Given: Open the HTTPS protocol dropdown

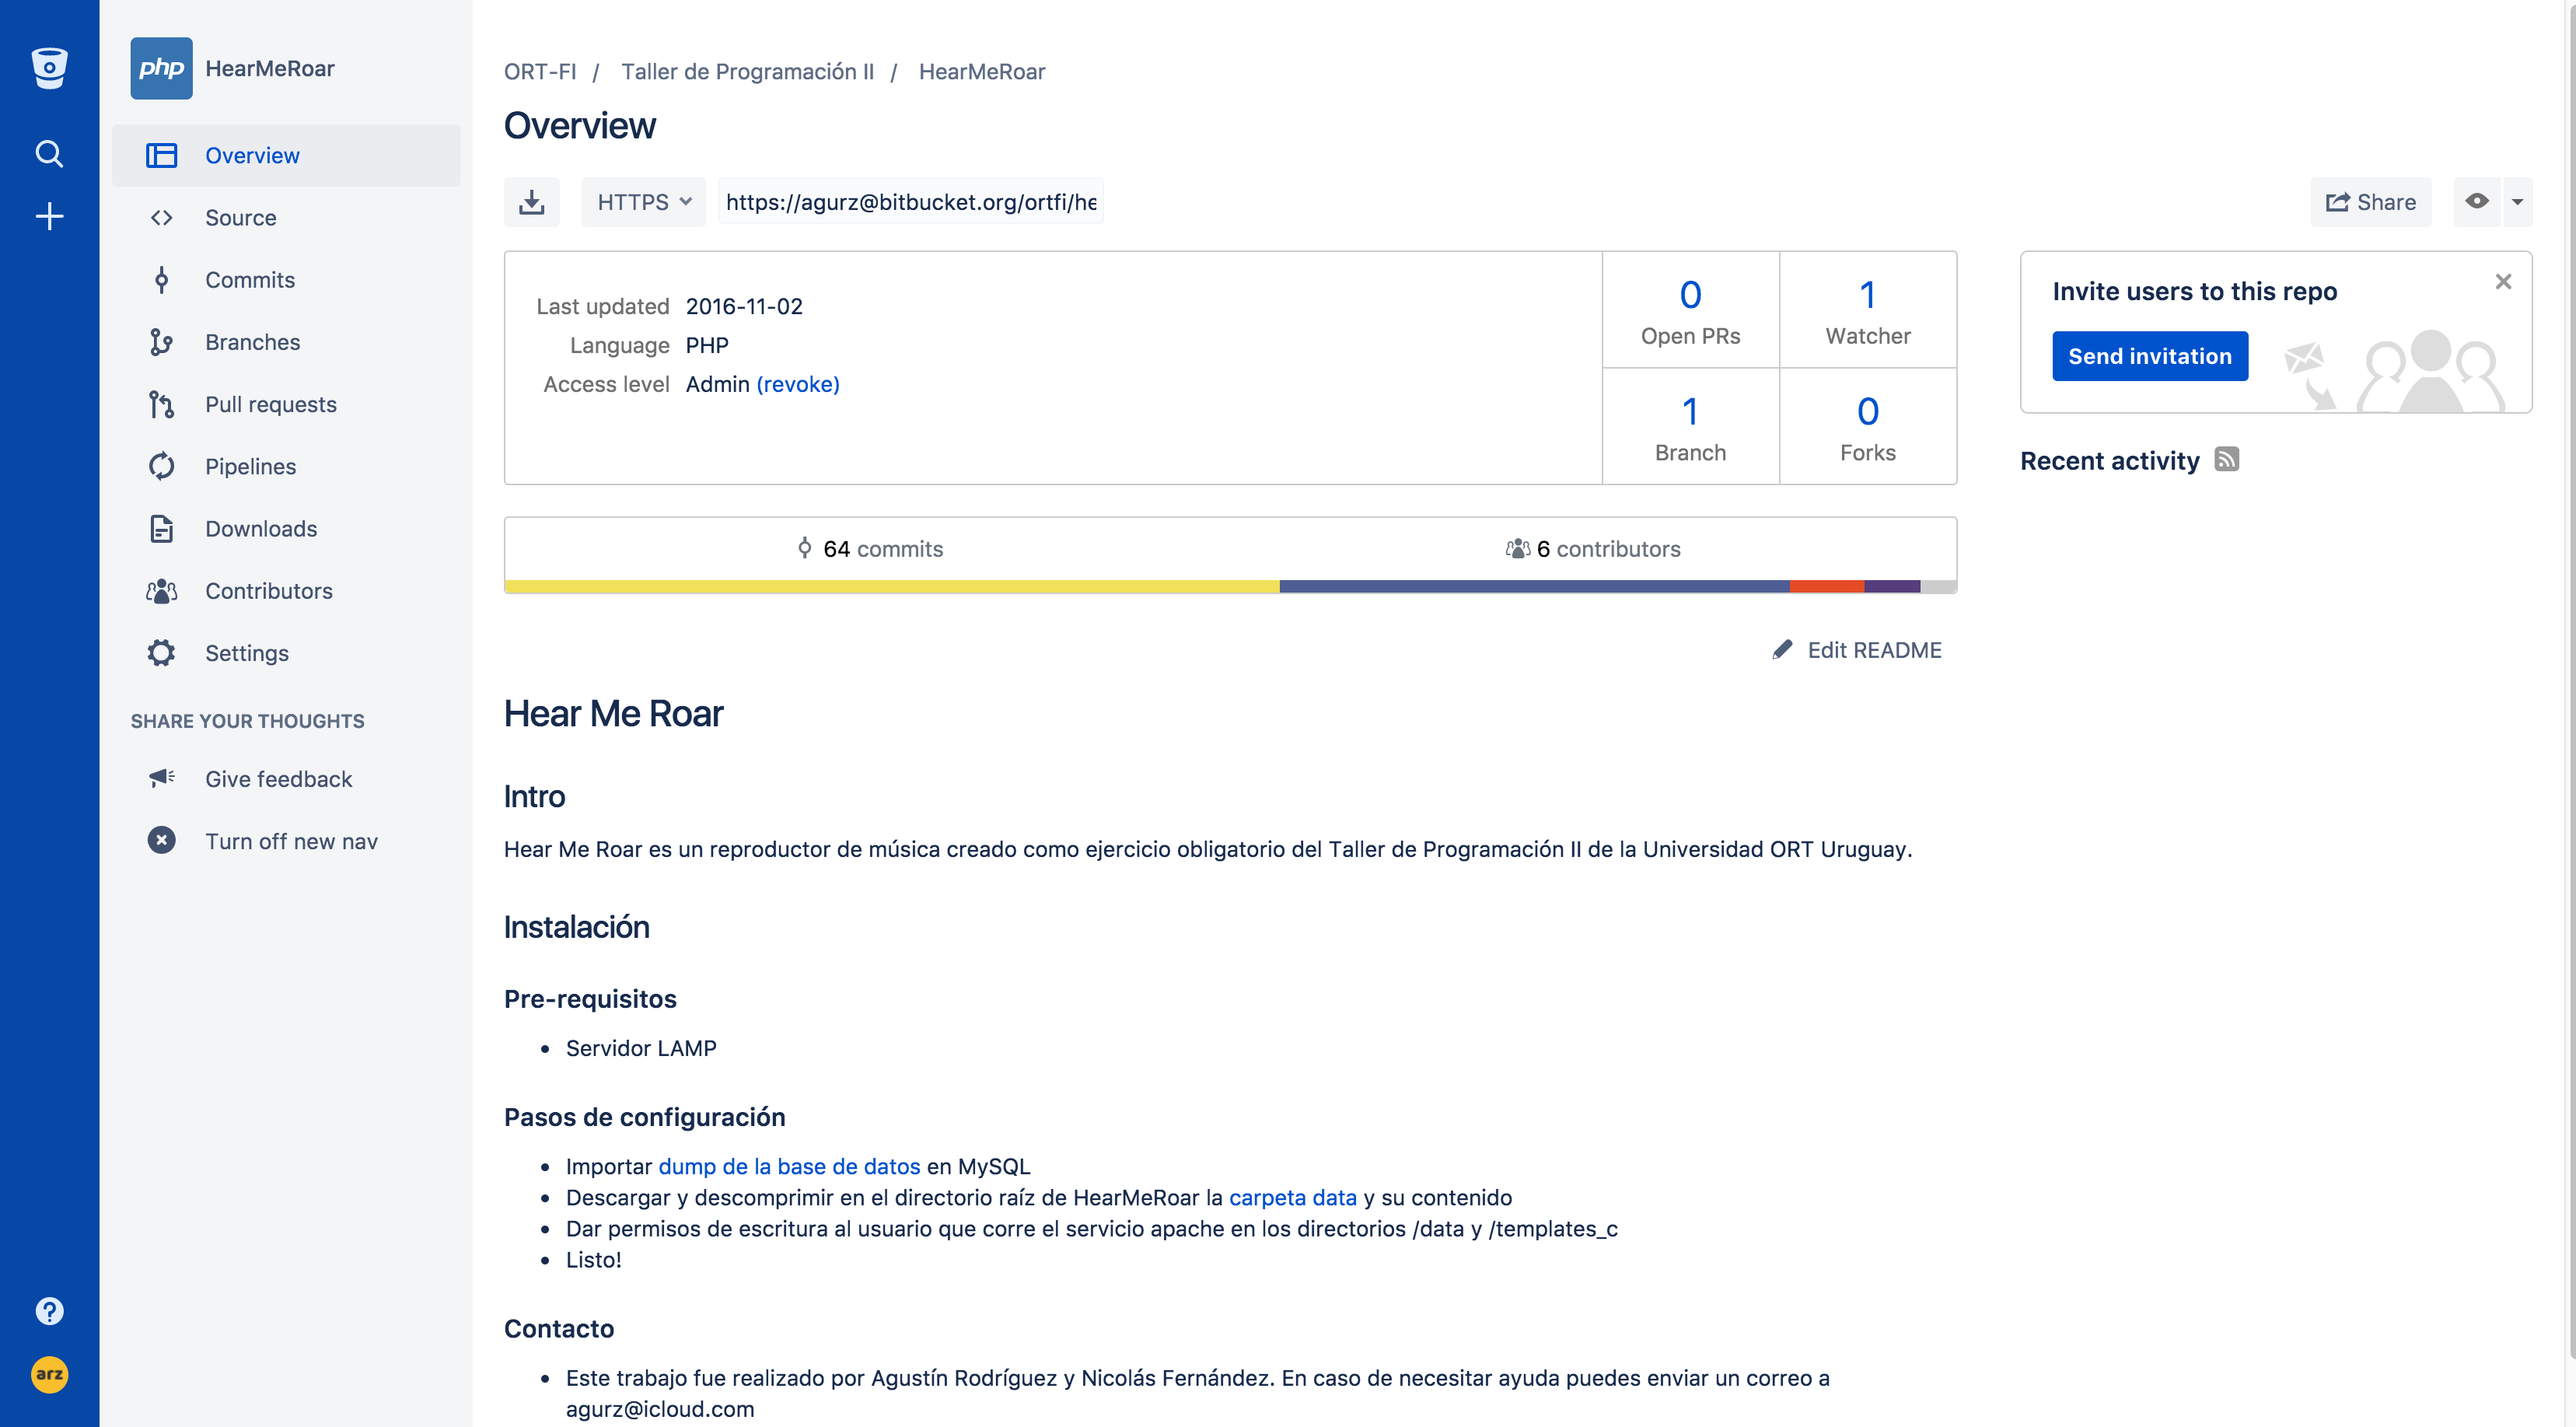Looking at the screenshot, I should (x=643, y=203).
